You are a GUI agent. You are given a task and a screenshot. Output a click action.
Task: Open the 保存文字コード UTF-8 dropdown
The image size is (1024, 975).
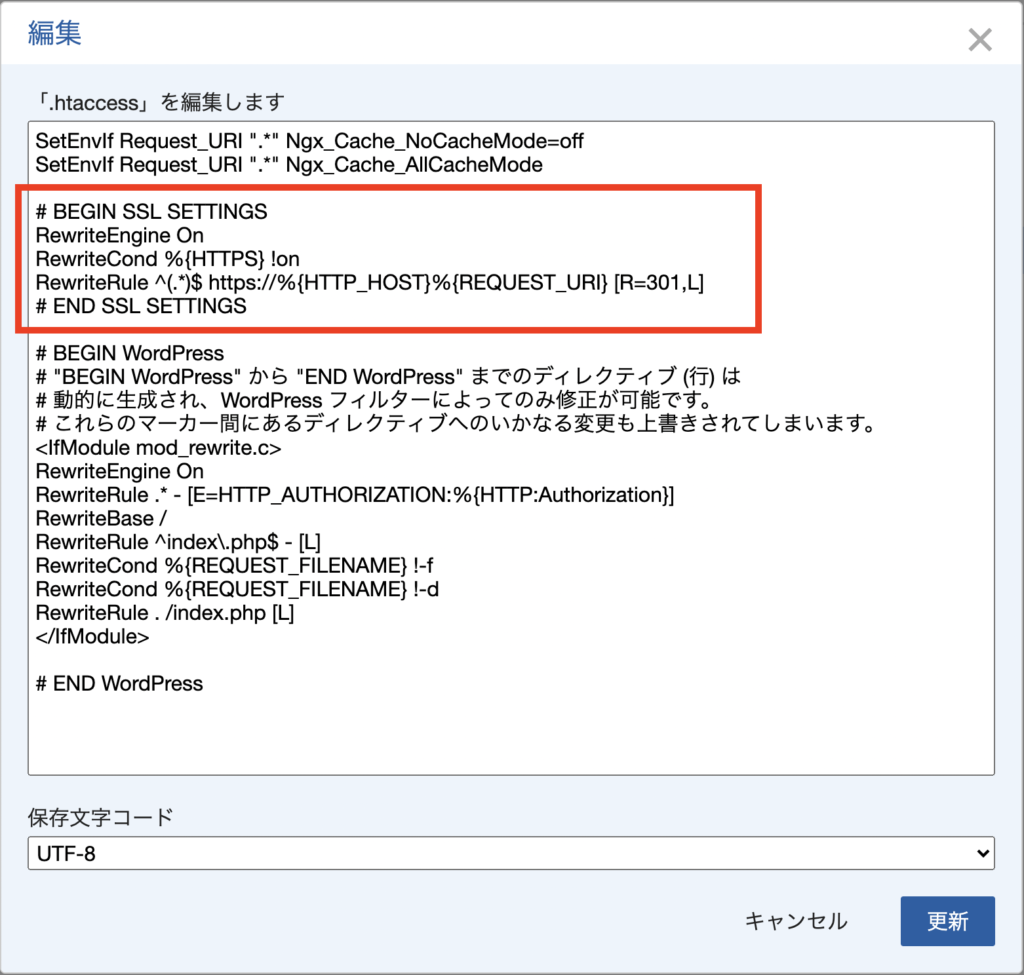(x=511, y=853)
